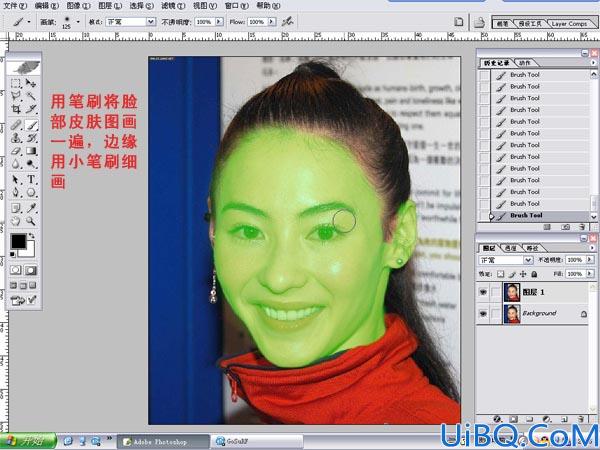Open the 文件 (File) menu
The height and width of the screenshot is (450, 600).
tap(15, 6)
